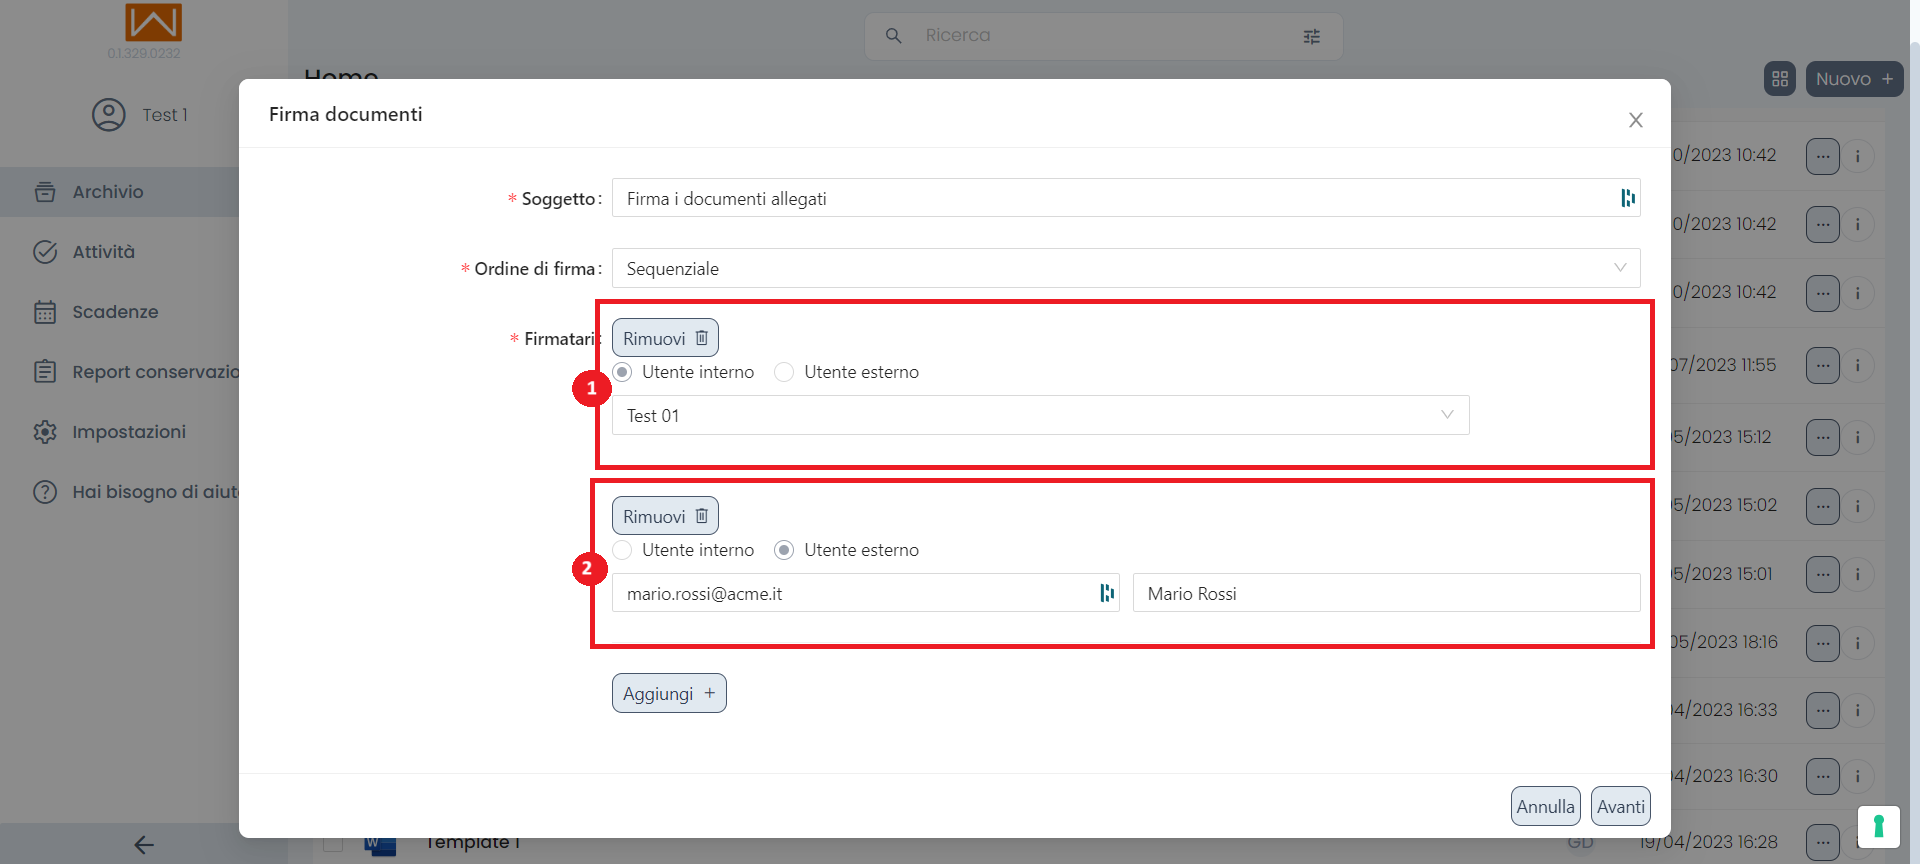1920x864 pixels.
Task: Show info for the 16:30 row
Action: [1858, 776]
